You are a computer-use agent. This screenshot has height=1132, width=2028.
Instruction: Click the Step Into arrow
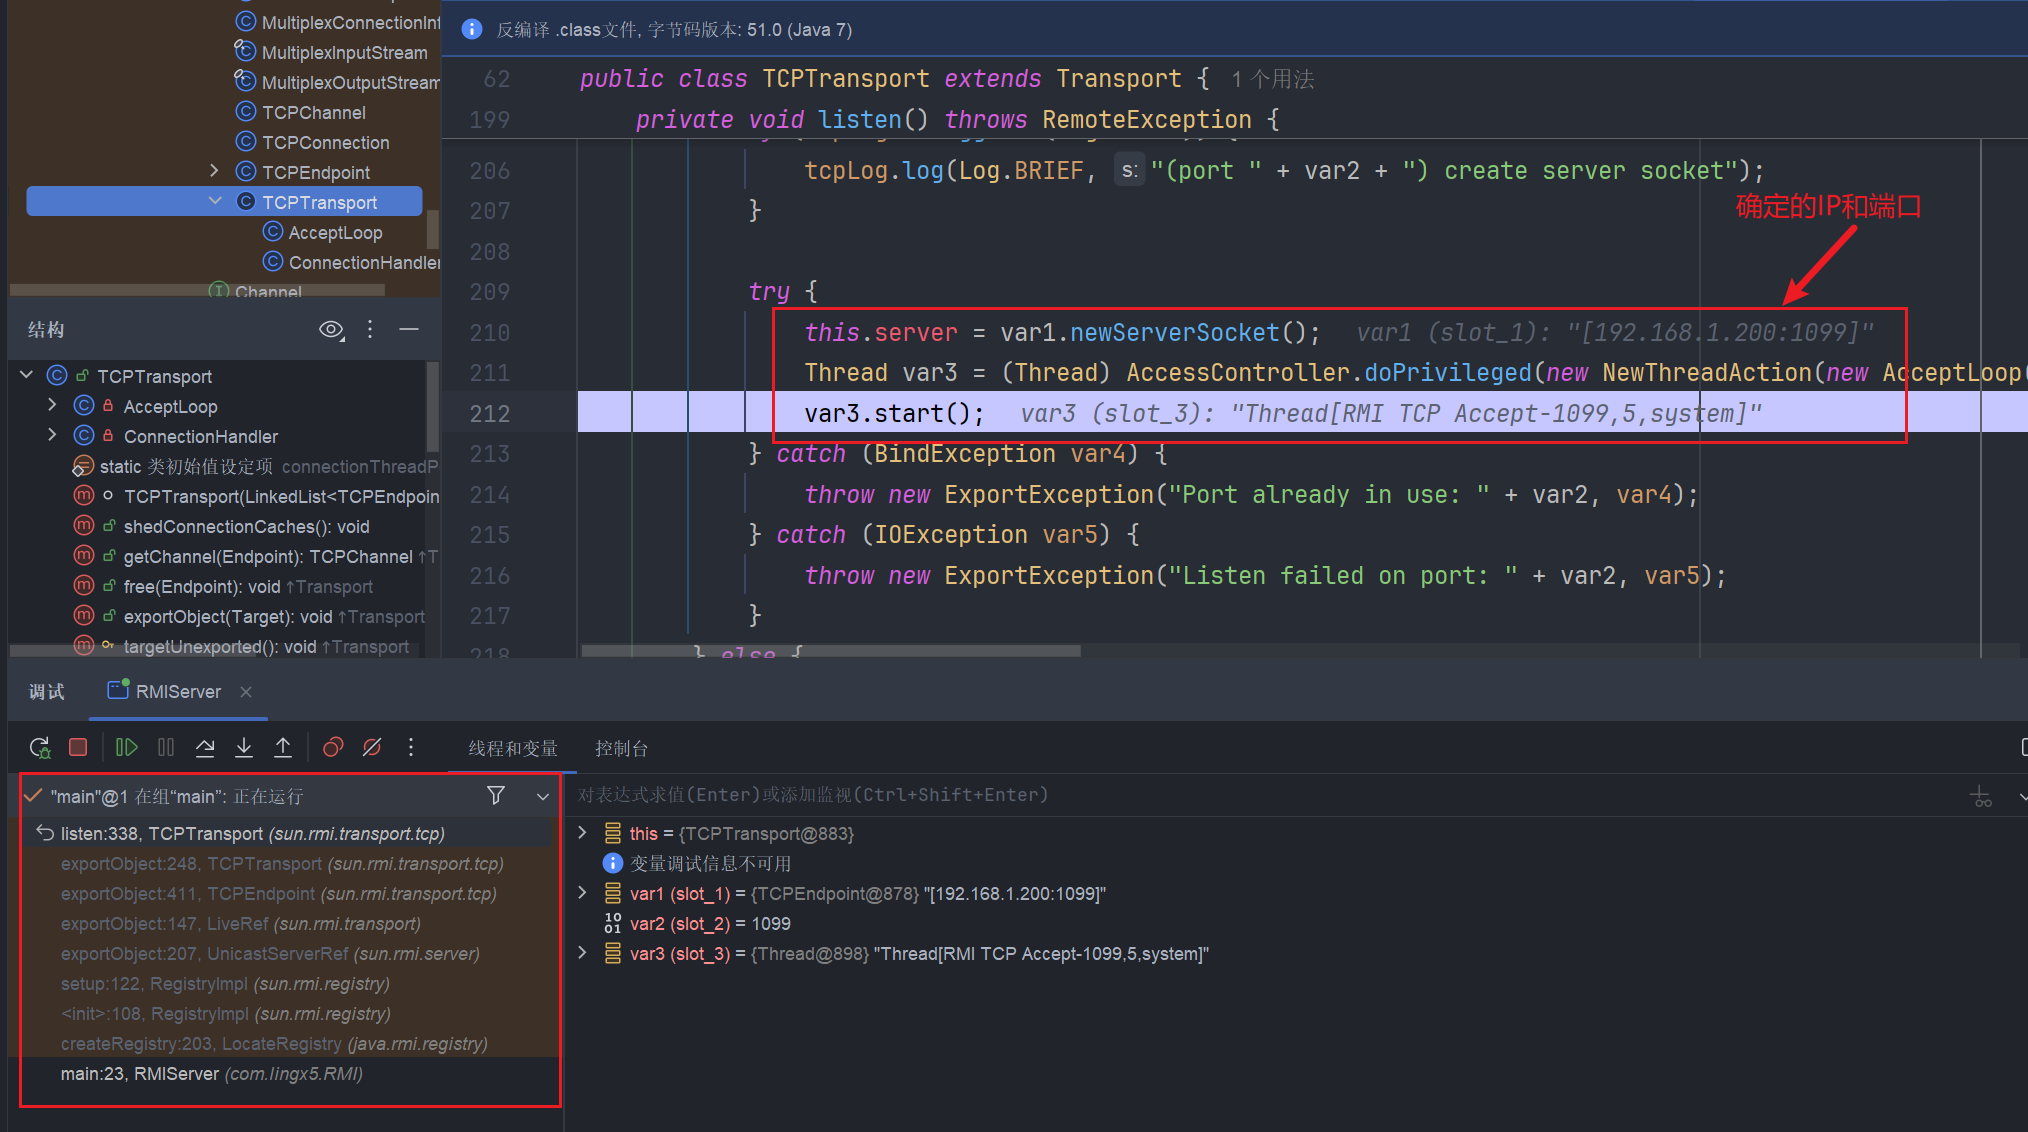(244, 747)
